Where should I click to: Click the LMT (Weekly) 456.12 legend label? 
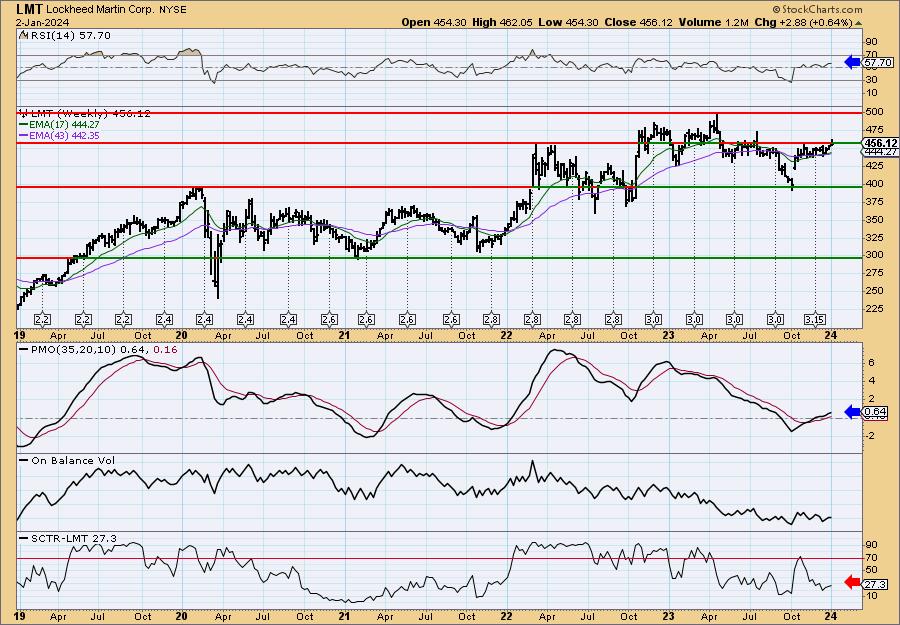90,113
